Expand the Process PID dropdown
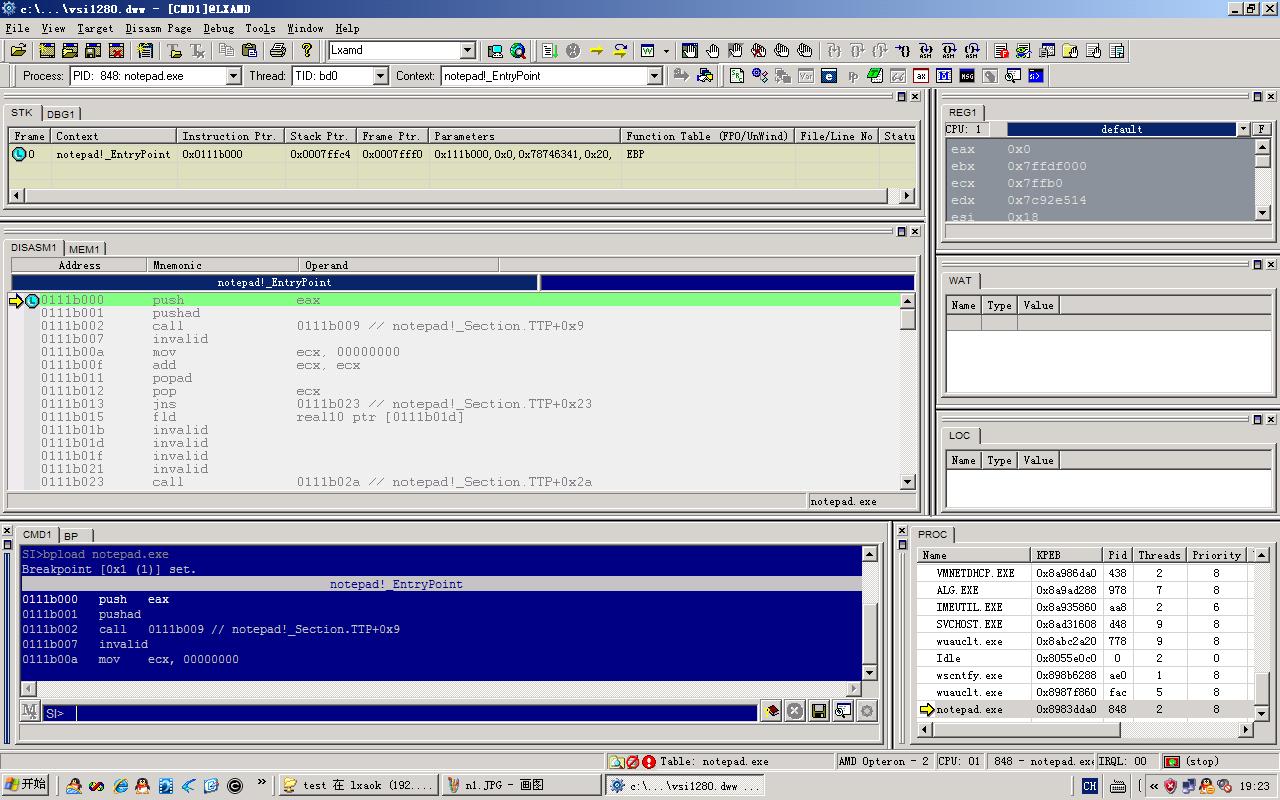This screenshot has height=800, width=1280. pyautogui.click(x=233, y=76)
